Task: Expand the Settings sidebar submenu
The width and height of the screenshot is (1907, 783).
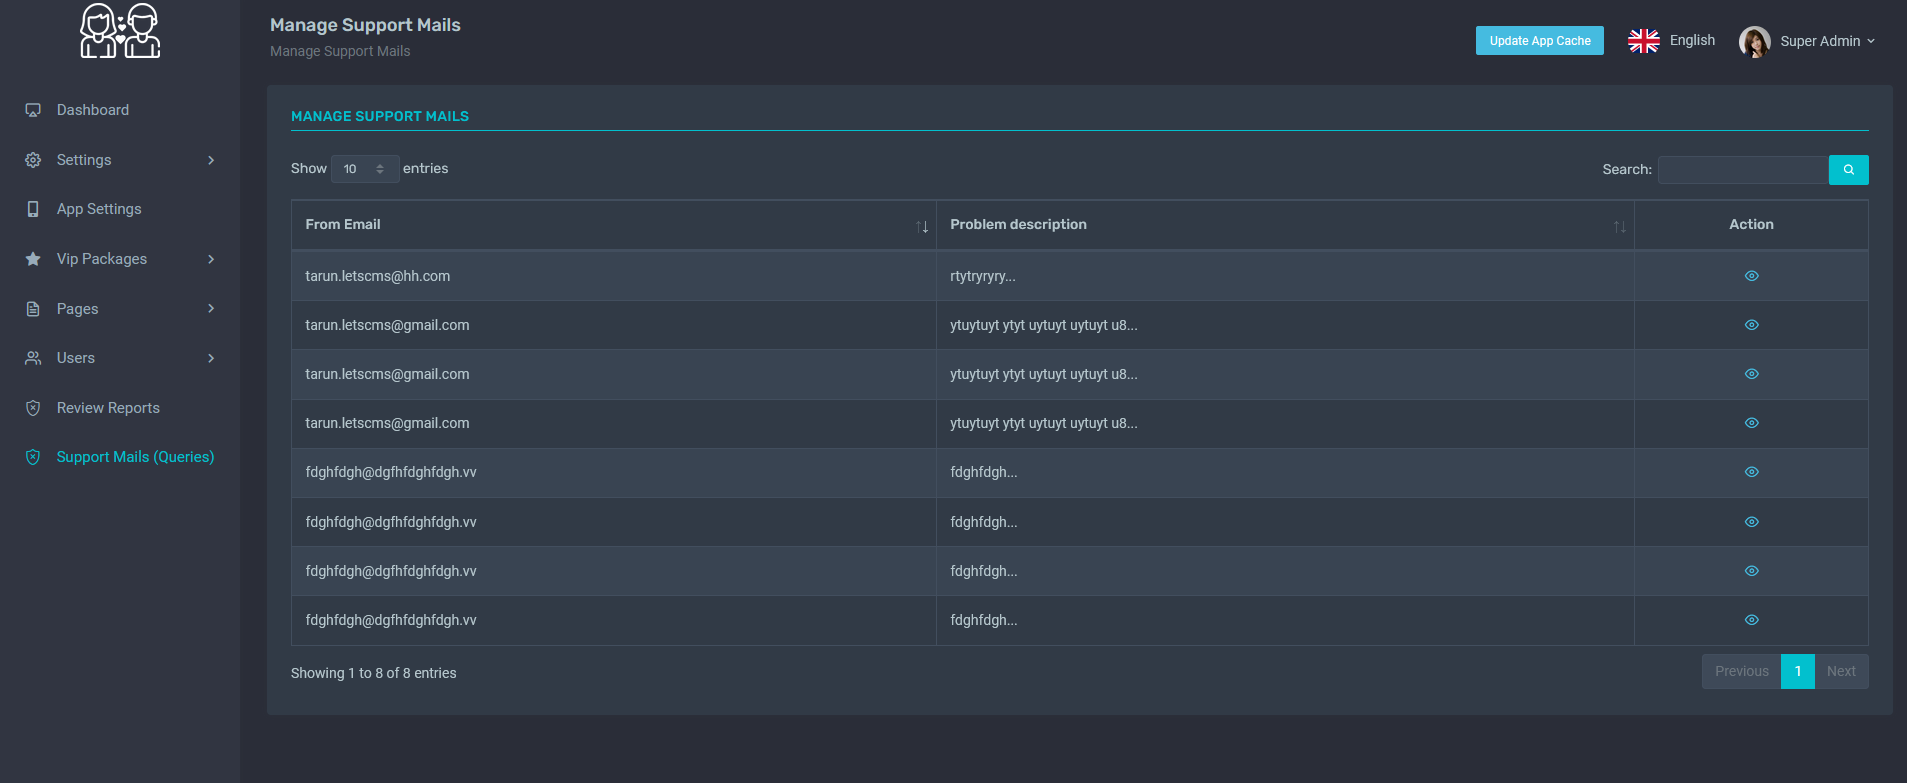Action: coord(120,160)
